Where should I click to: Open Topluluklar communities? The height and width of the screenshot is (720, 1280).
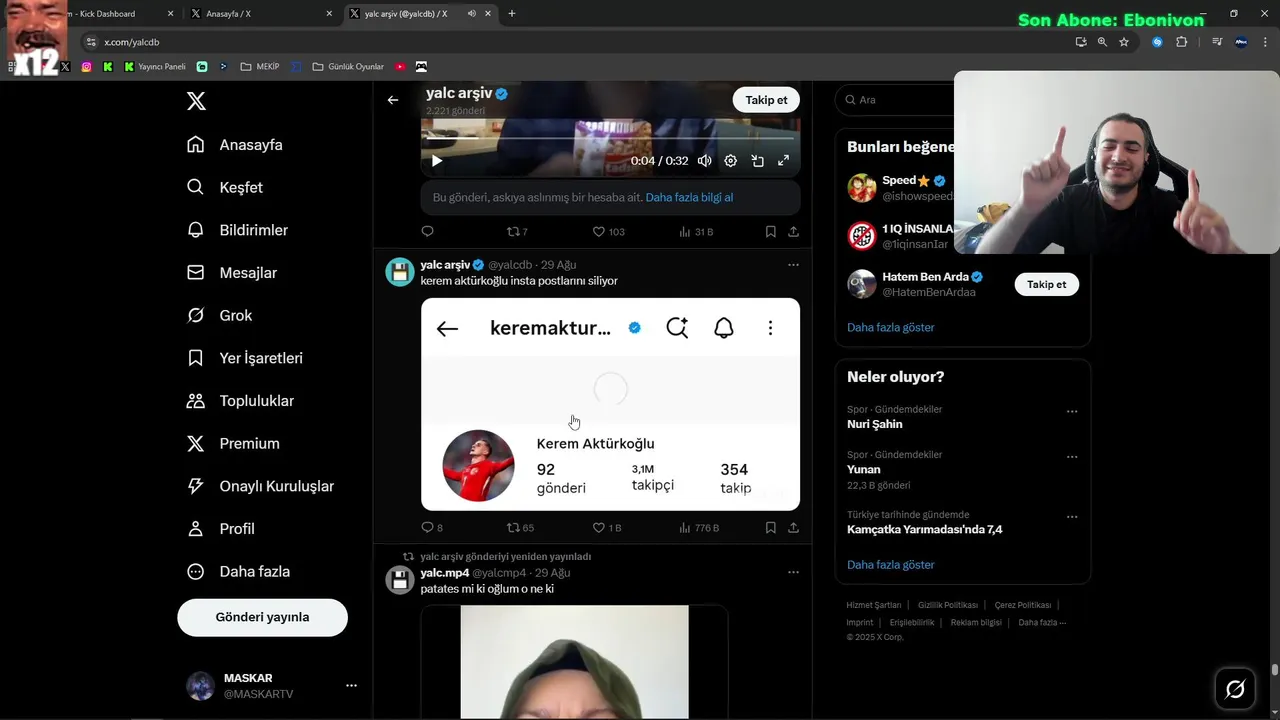240,401
